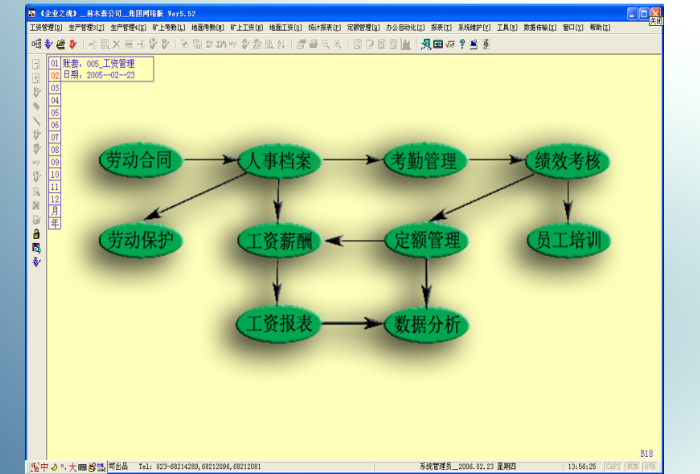The height and width of the screenshot is (474, 700).
Task: Click the red question mark help icon
Action: point(461,44)
